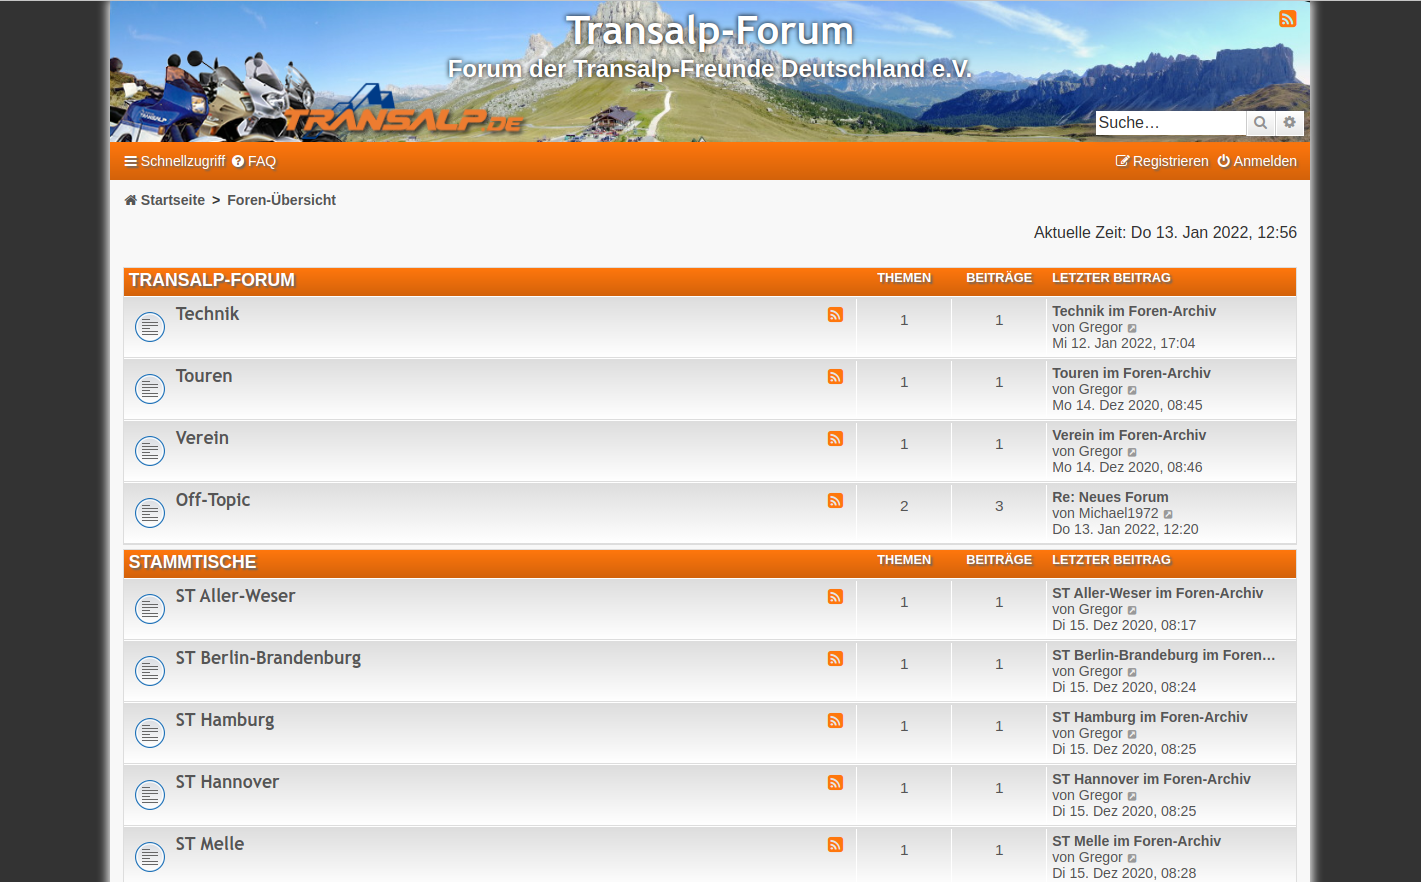Click the Technik forum status icon
This screenshot has height=882, width=1421.
pos(150,327)
